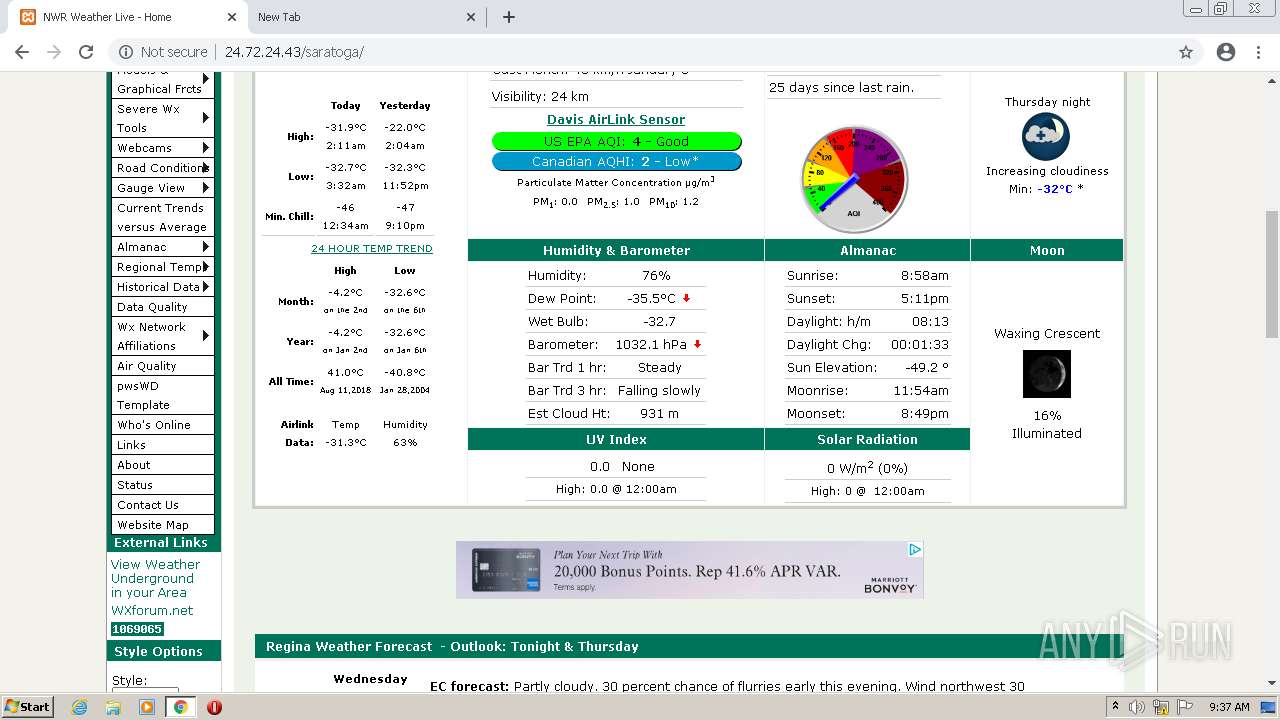This screenshot has width=1280, height=720.
Task: Close the NWR Weather Live tab
Action: (x=231, y=17)
